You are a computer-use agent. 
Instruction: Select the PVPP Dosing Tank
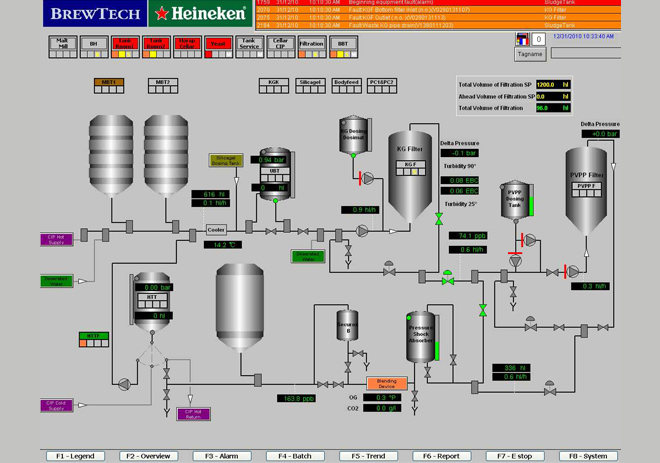[515, 200]
